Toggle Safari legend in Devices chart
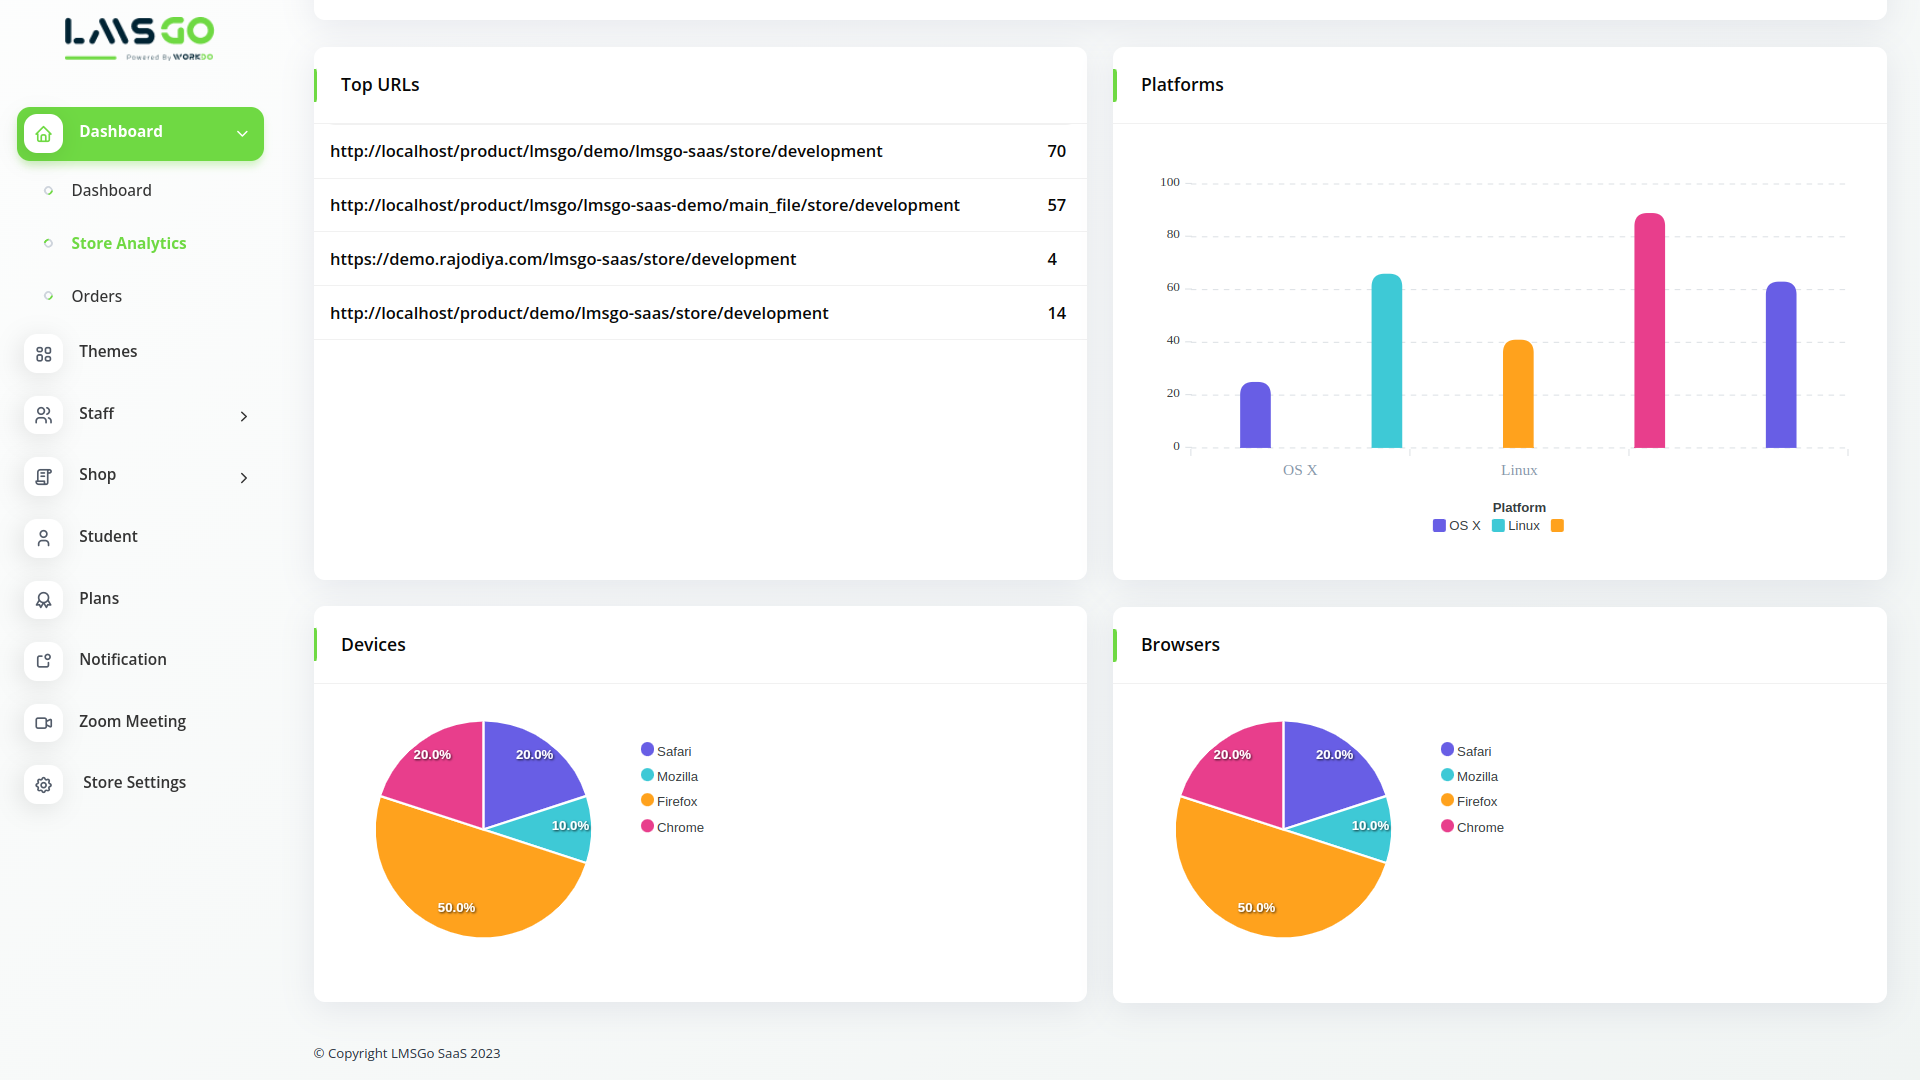Screen dimensions: 1920x1080 click(666, 751)
